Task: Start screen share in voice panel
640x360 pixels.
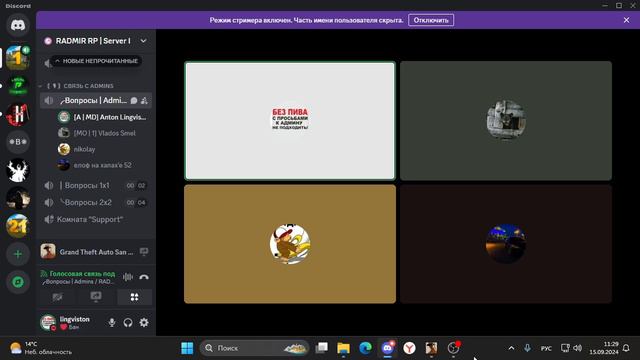Action: (96, 297)
